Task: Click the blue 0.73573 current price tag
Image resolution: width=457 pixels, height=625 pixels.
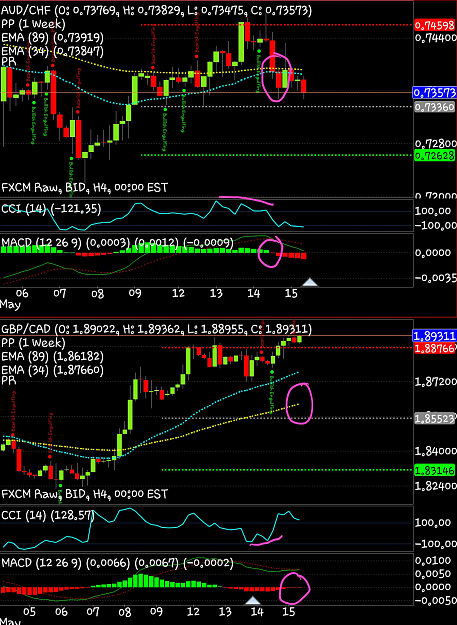Action: coord(435,93)
